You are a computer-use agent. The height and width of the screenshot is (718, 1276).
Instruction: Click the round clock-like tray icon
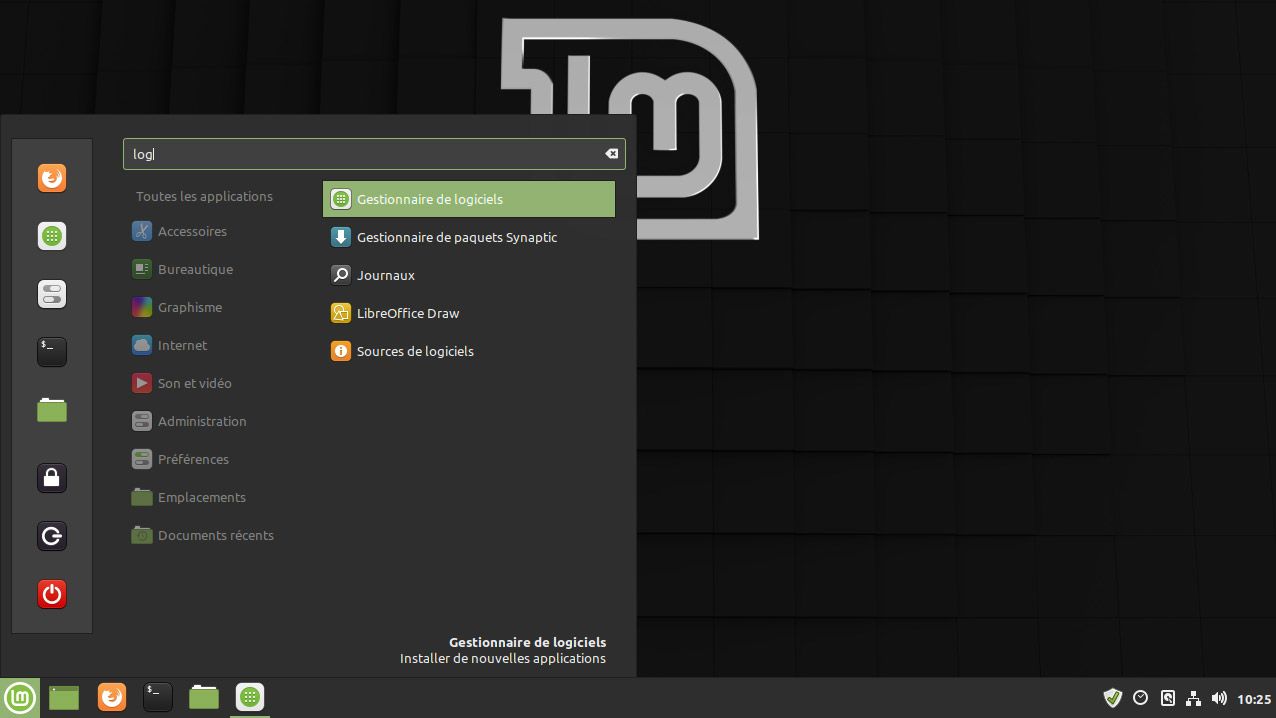pyautogui.click(x=1141, y=698)
